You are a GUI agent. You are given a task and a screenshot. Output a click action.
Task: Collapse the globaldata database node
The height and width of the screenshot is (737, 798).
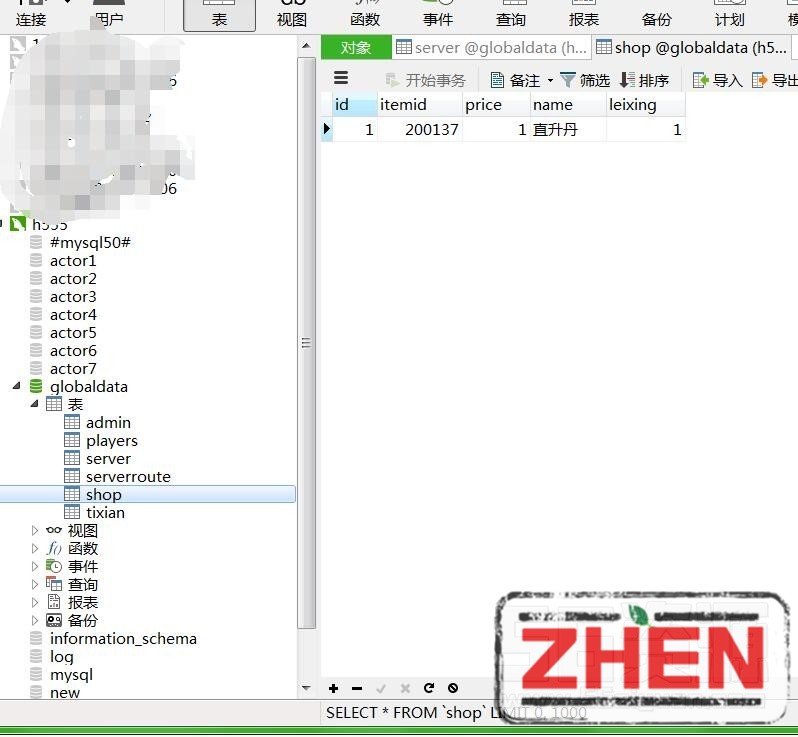16,387
